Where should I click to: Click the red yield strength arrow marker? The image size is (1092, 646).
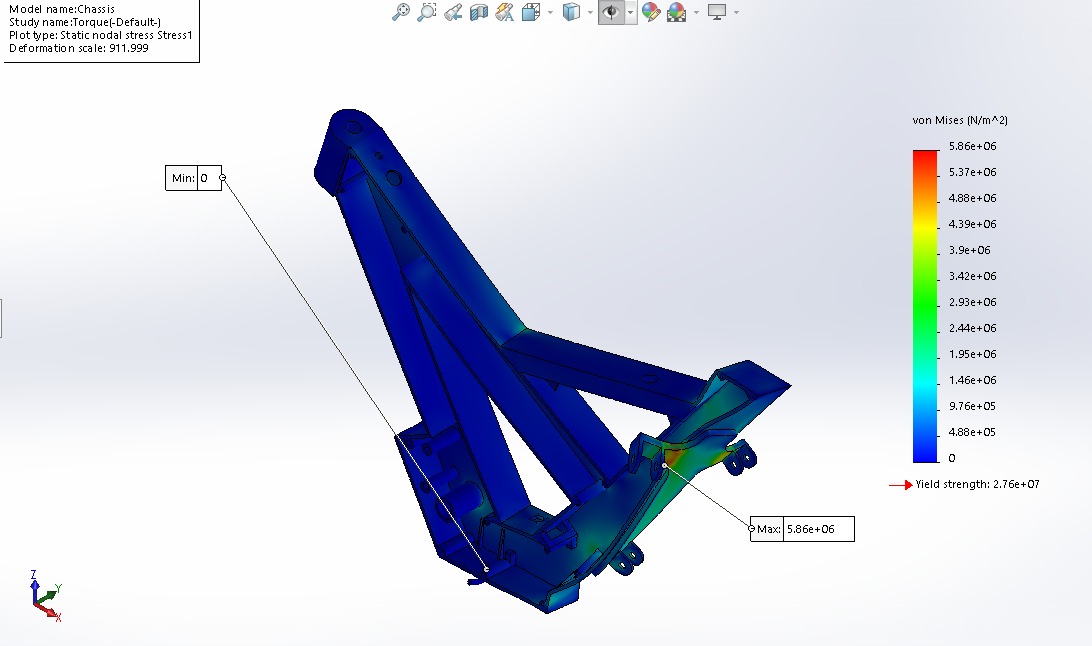(900, 485)
